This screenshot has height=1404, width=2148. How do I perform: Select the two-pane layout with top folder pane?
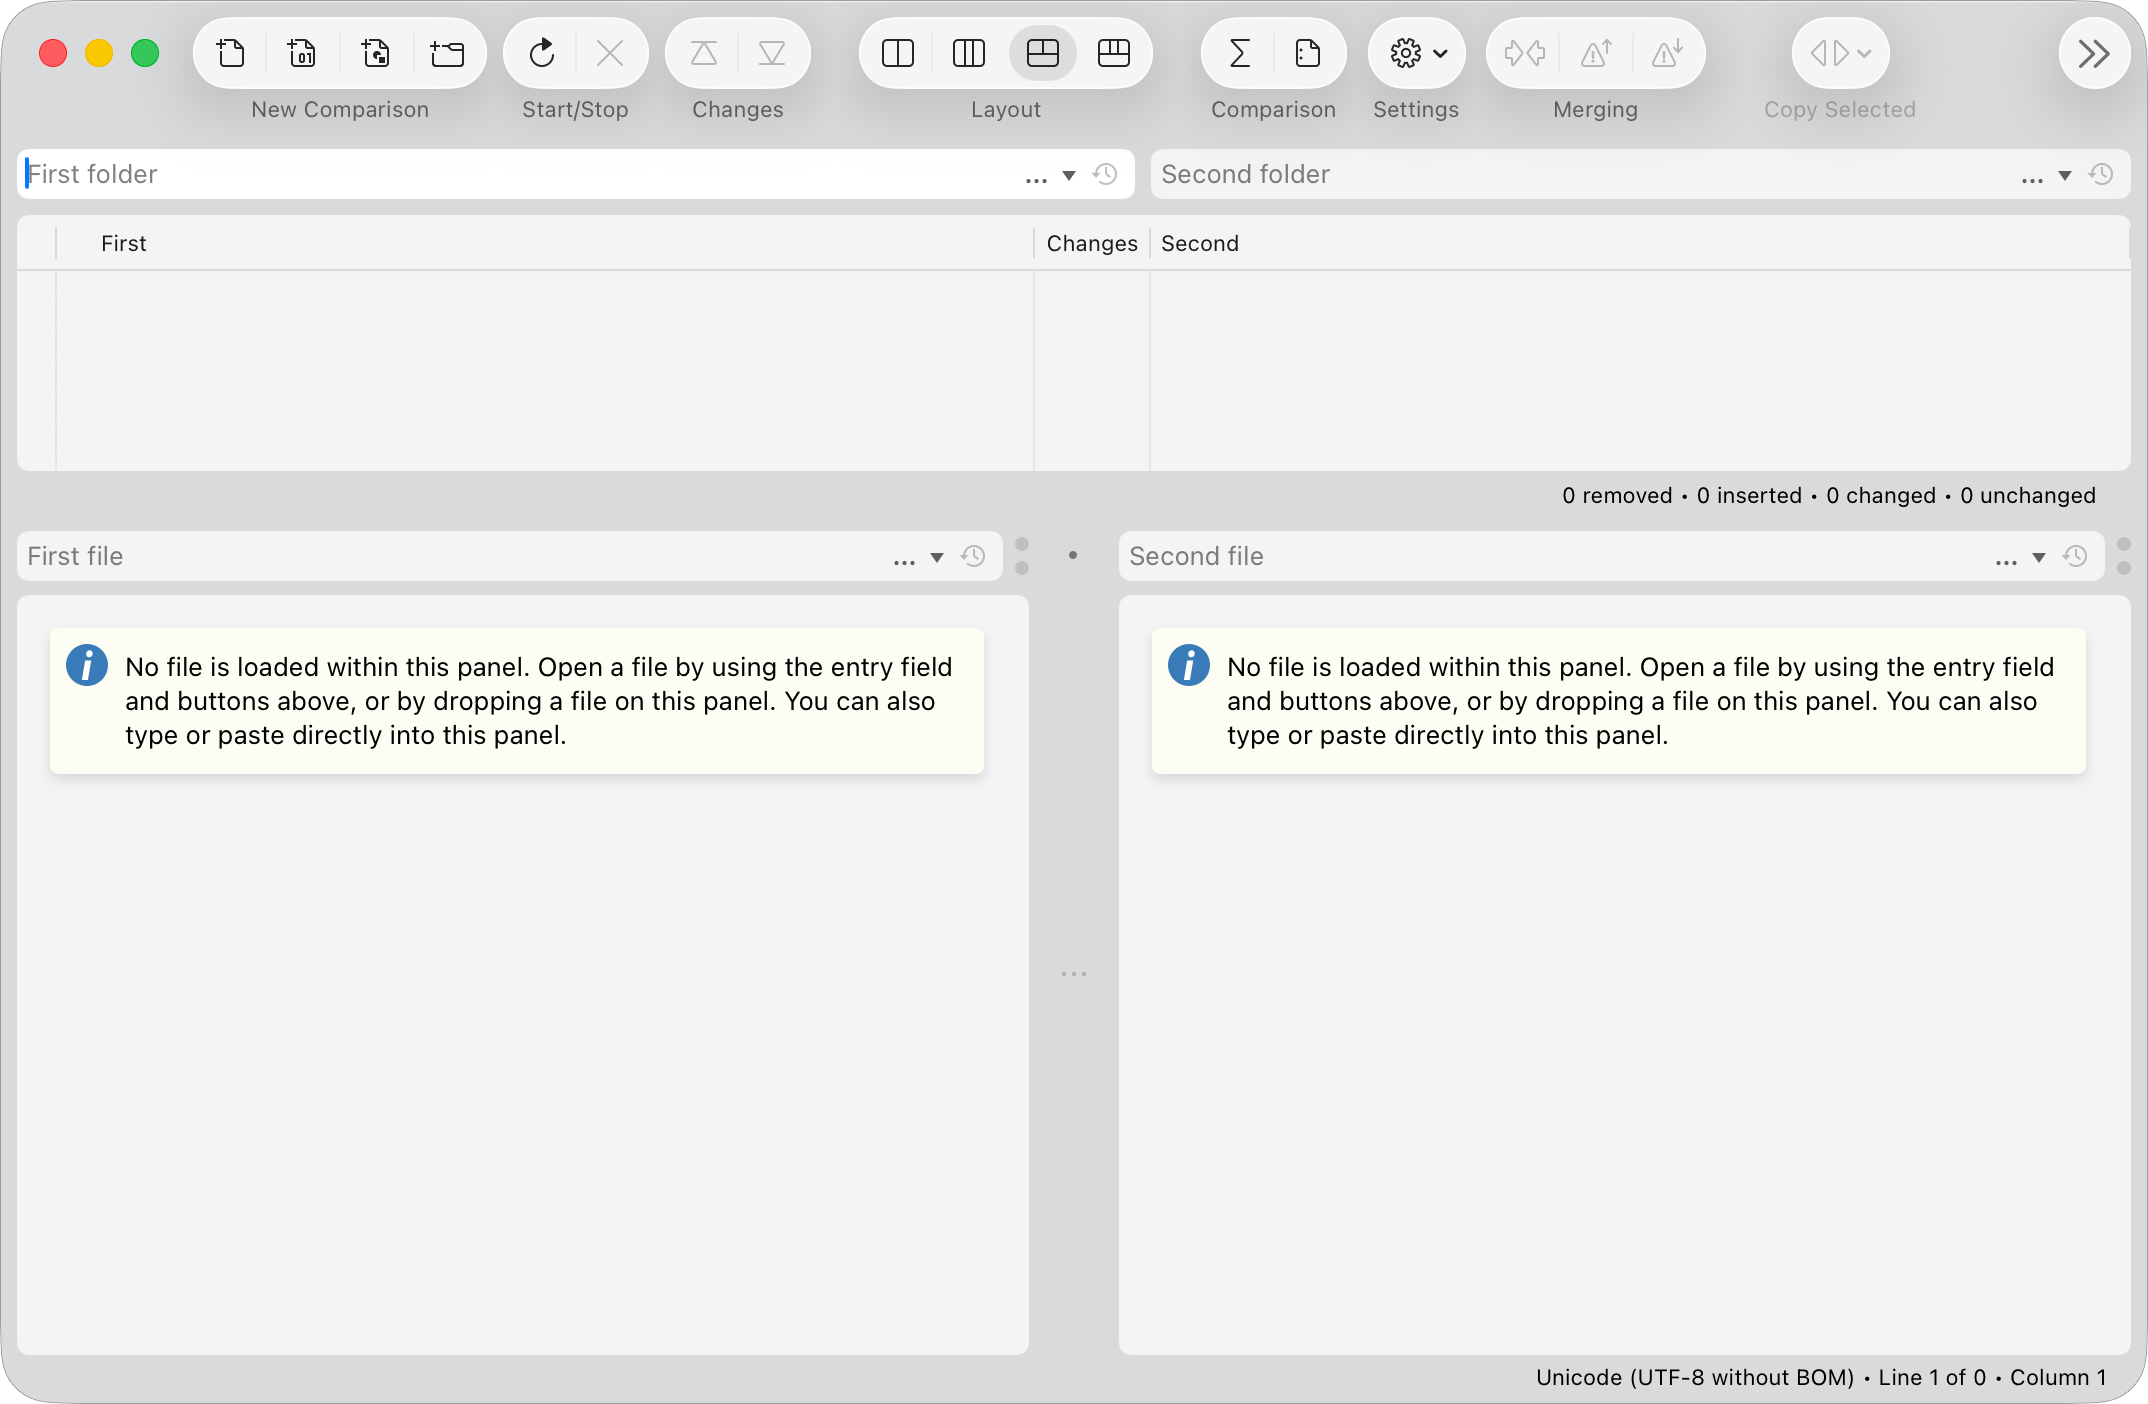[x=1042, y=53]
